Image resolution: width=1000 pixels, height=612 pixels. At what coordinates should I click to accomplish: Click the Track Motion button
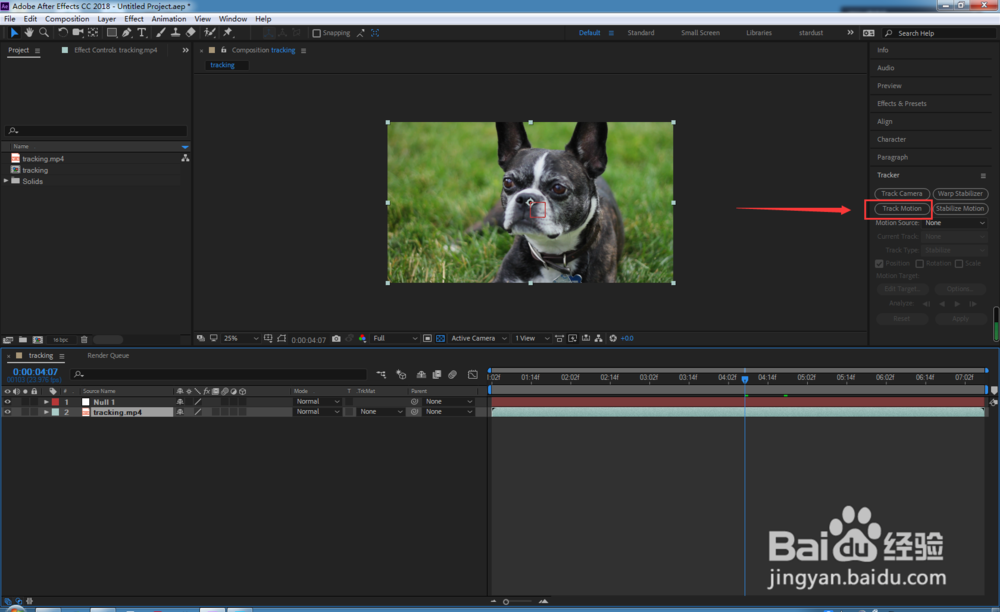tap(902, 208)
